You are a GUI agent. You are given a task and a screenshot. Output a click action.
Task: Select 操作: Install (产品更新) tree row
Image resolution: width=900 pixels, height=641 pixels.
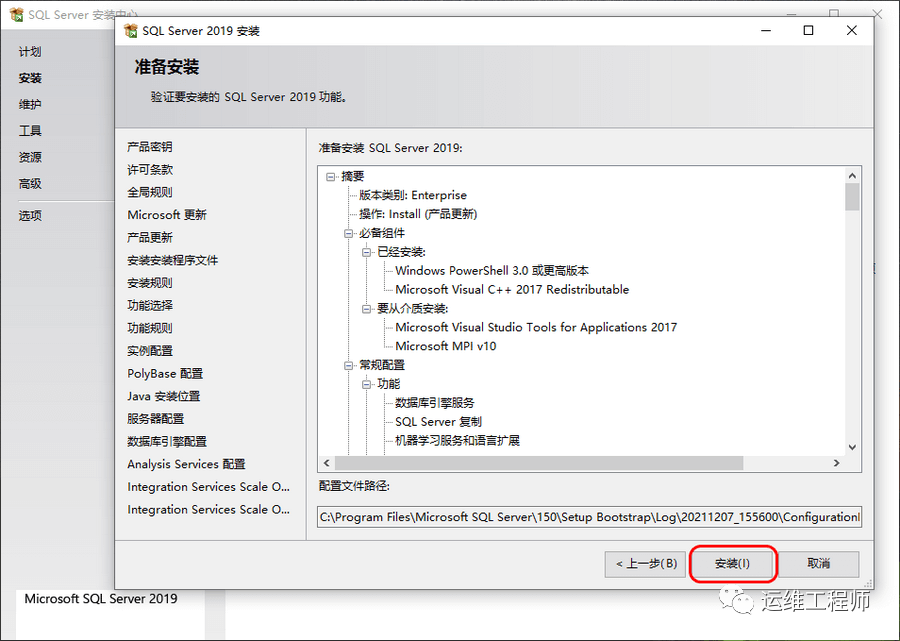[418, 215]
